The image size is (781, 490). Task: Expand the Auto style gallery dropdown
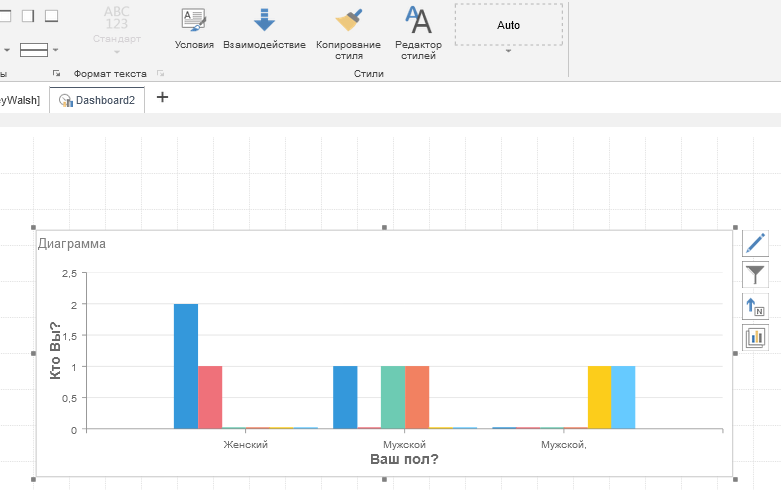[x=508, y=52]
